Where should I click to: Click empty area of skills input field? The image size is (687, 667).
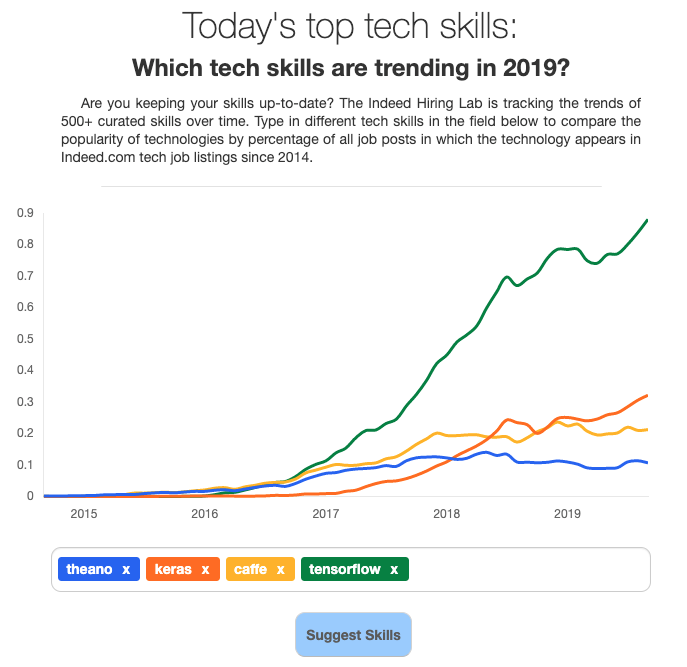526,569
